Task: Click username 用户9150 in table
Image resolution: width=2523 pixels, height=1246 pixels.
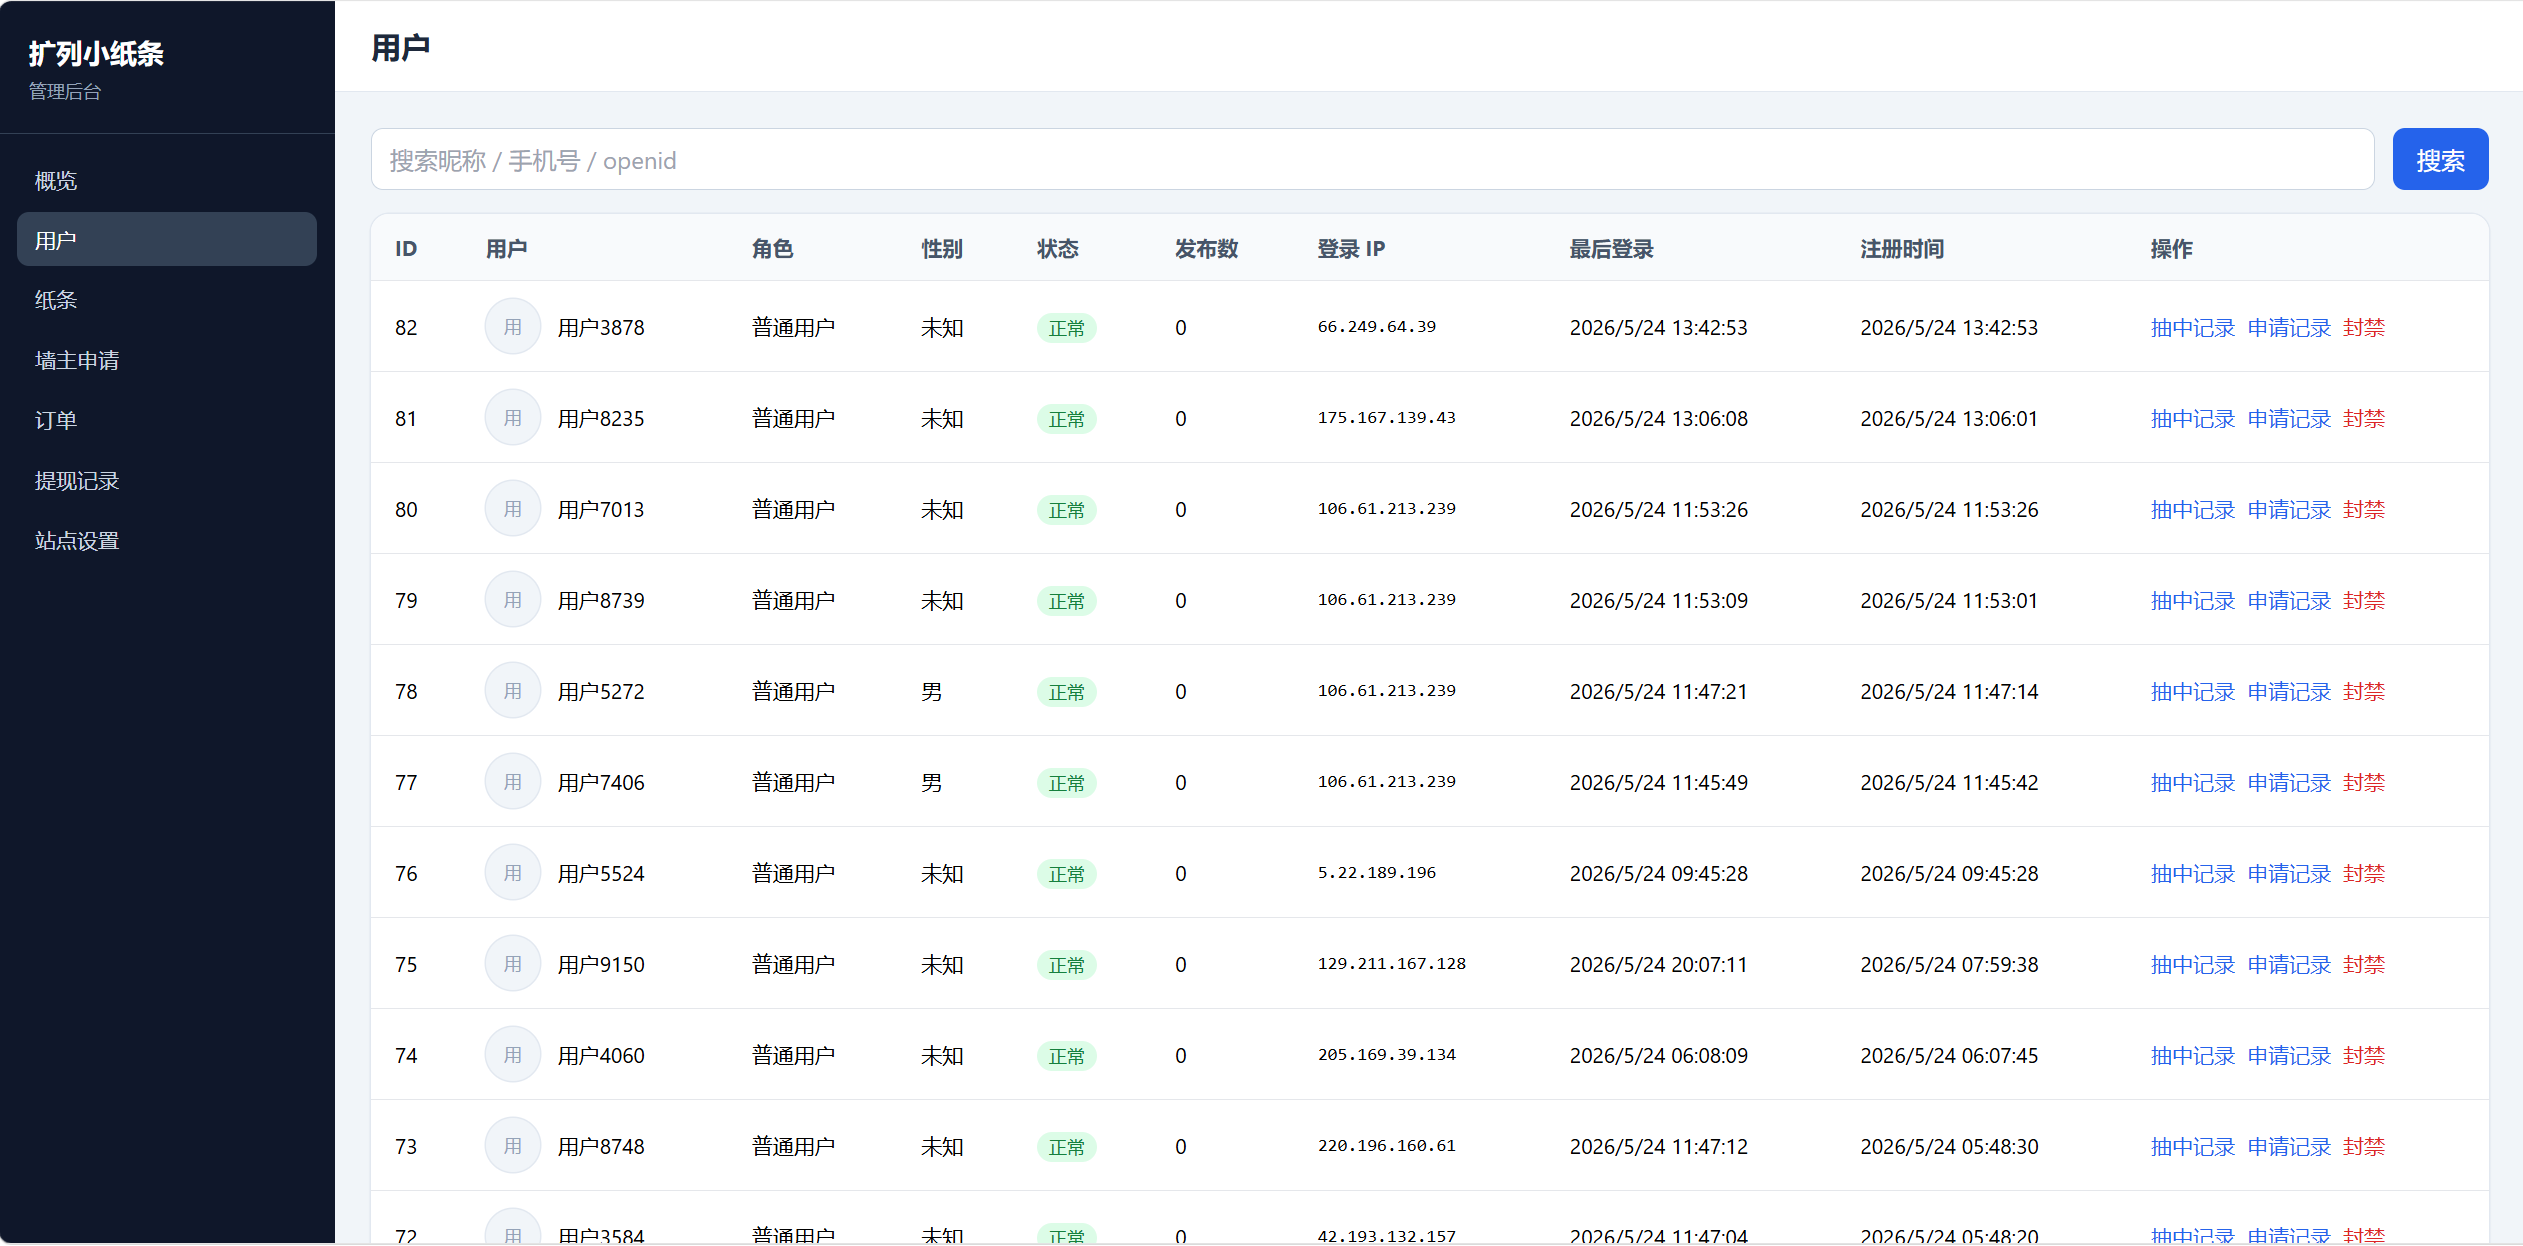Action: tap(601, 965)
